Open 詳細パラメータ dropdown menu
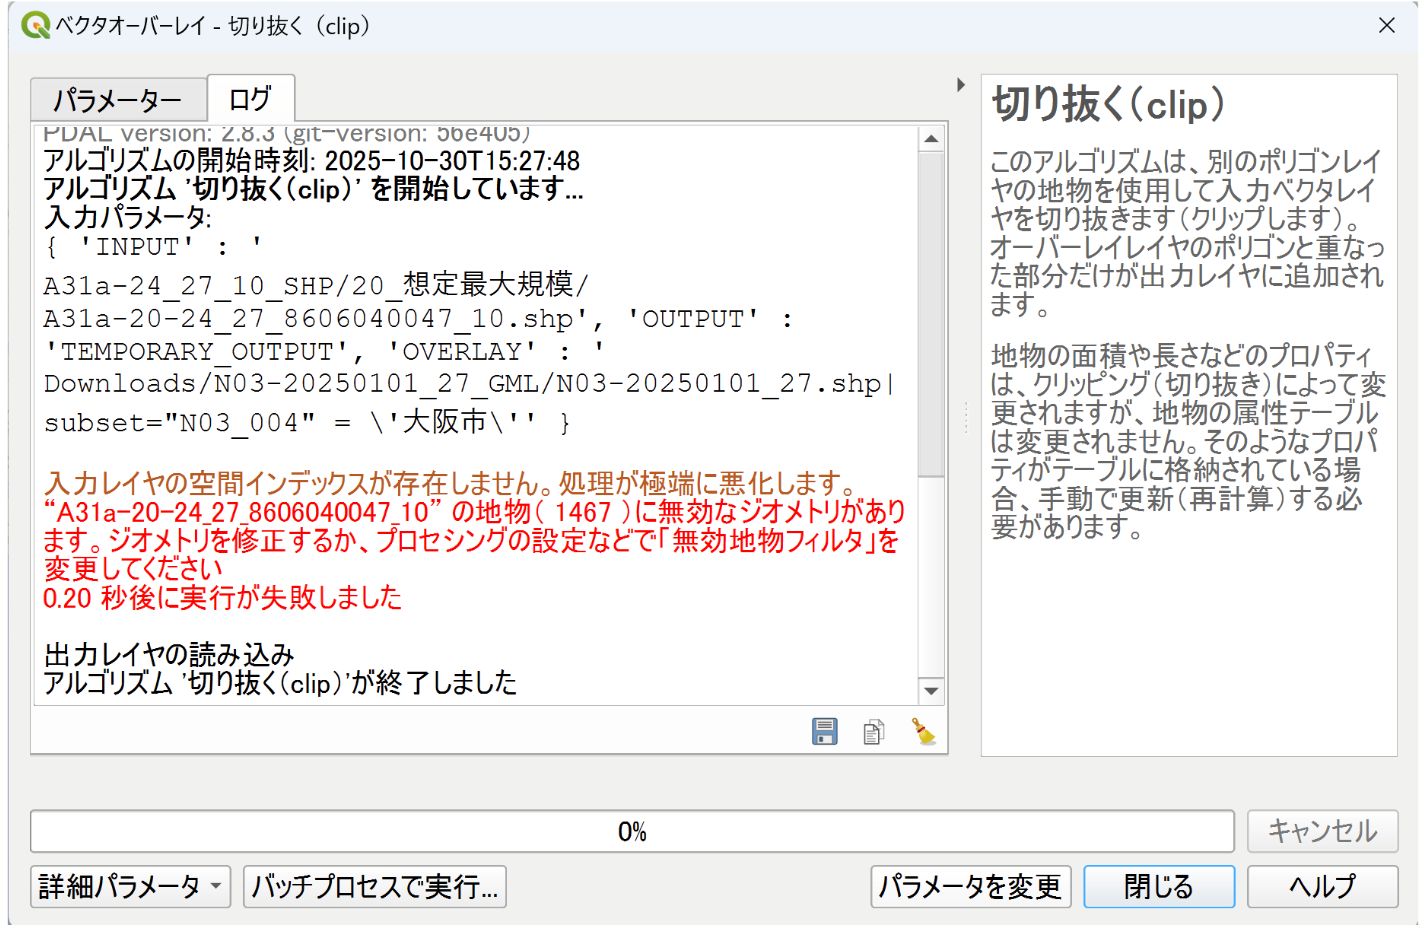This screenshot has width=1424, height=932. tap(131, 887)
